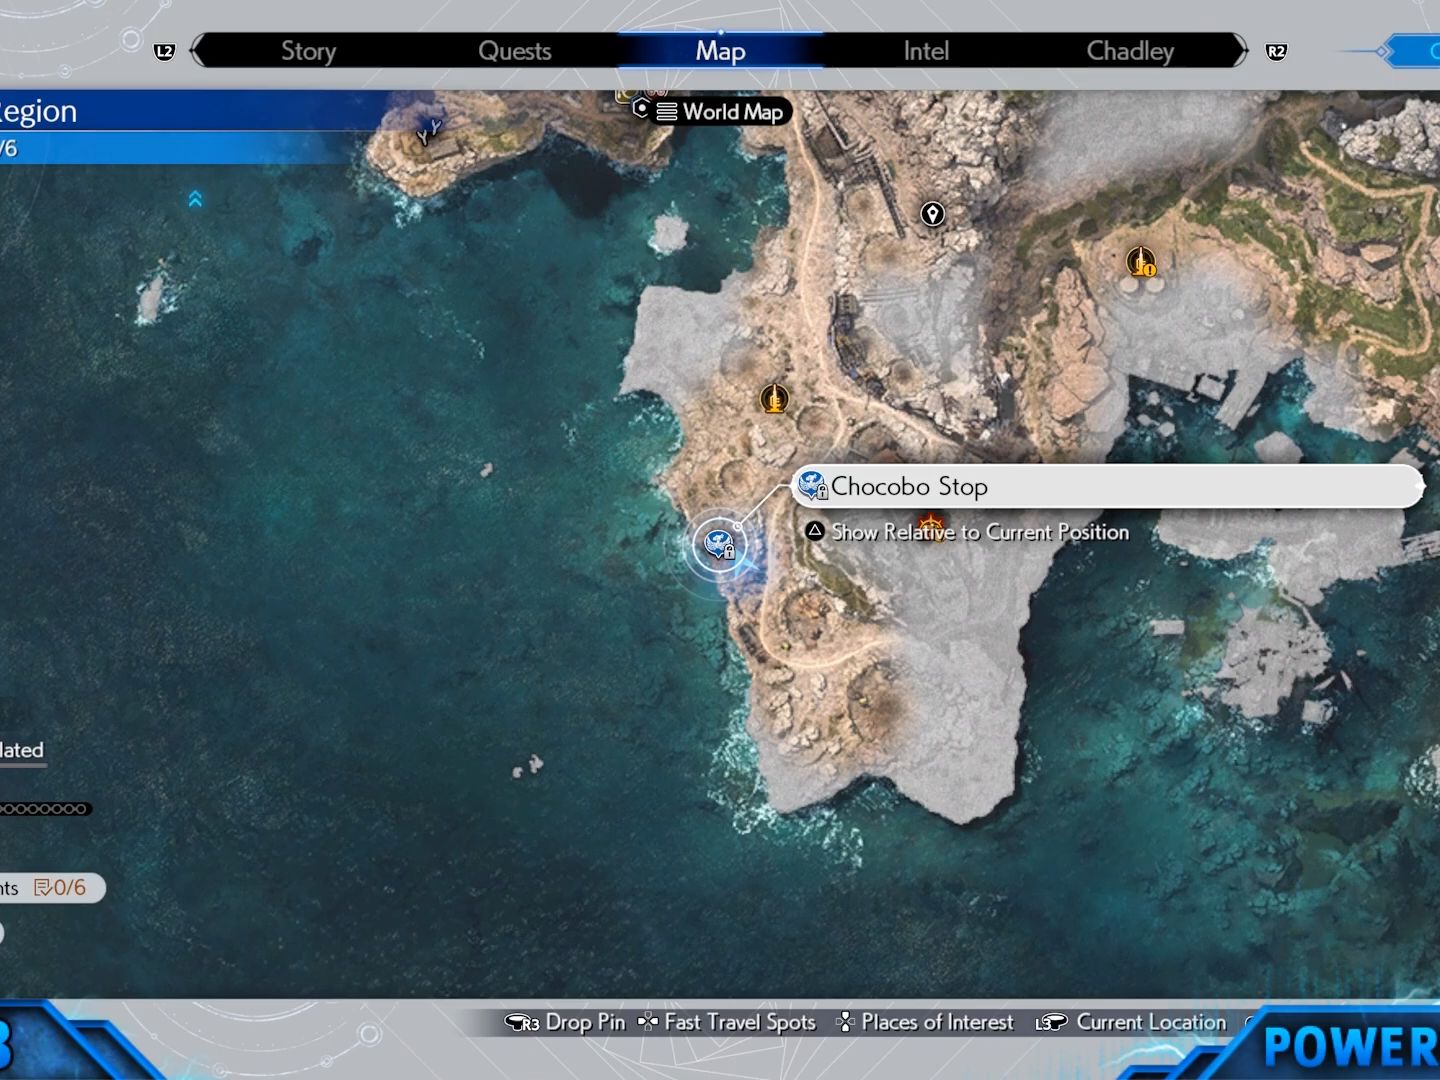Click the selected Chocobo Stop map marker
The width and height of the screenshot is (1440, 1080).
[719, 544]
